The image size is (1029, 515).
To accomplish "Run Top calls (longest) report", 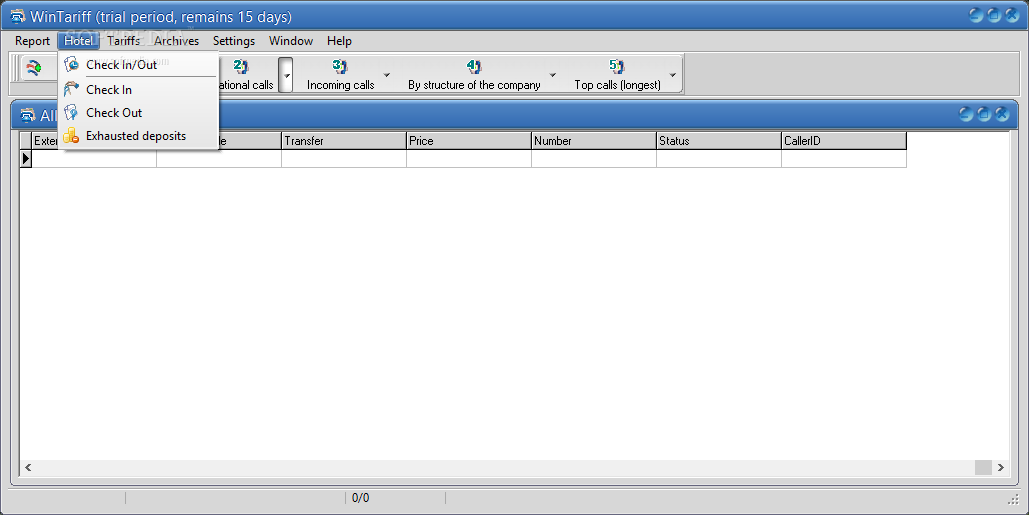I will 617,74.
